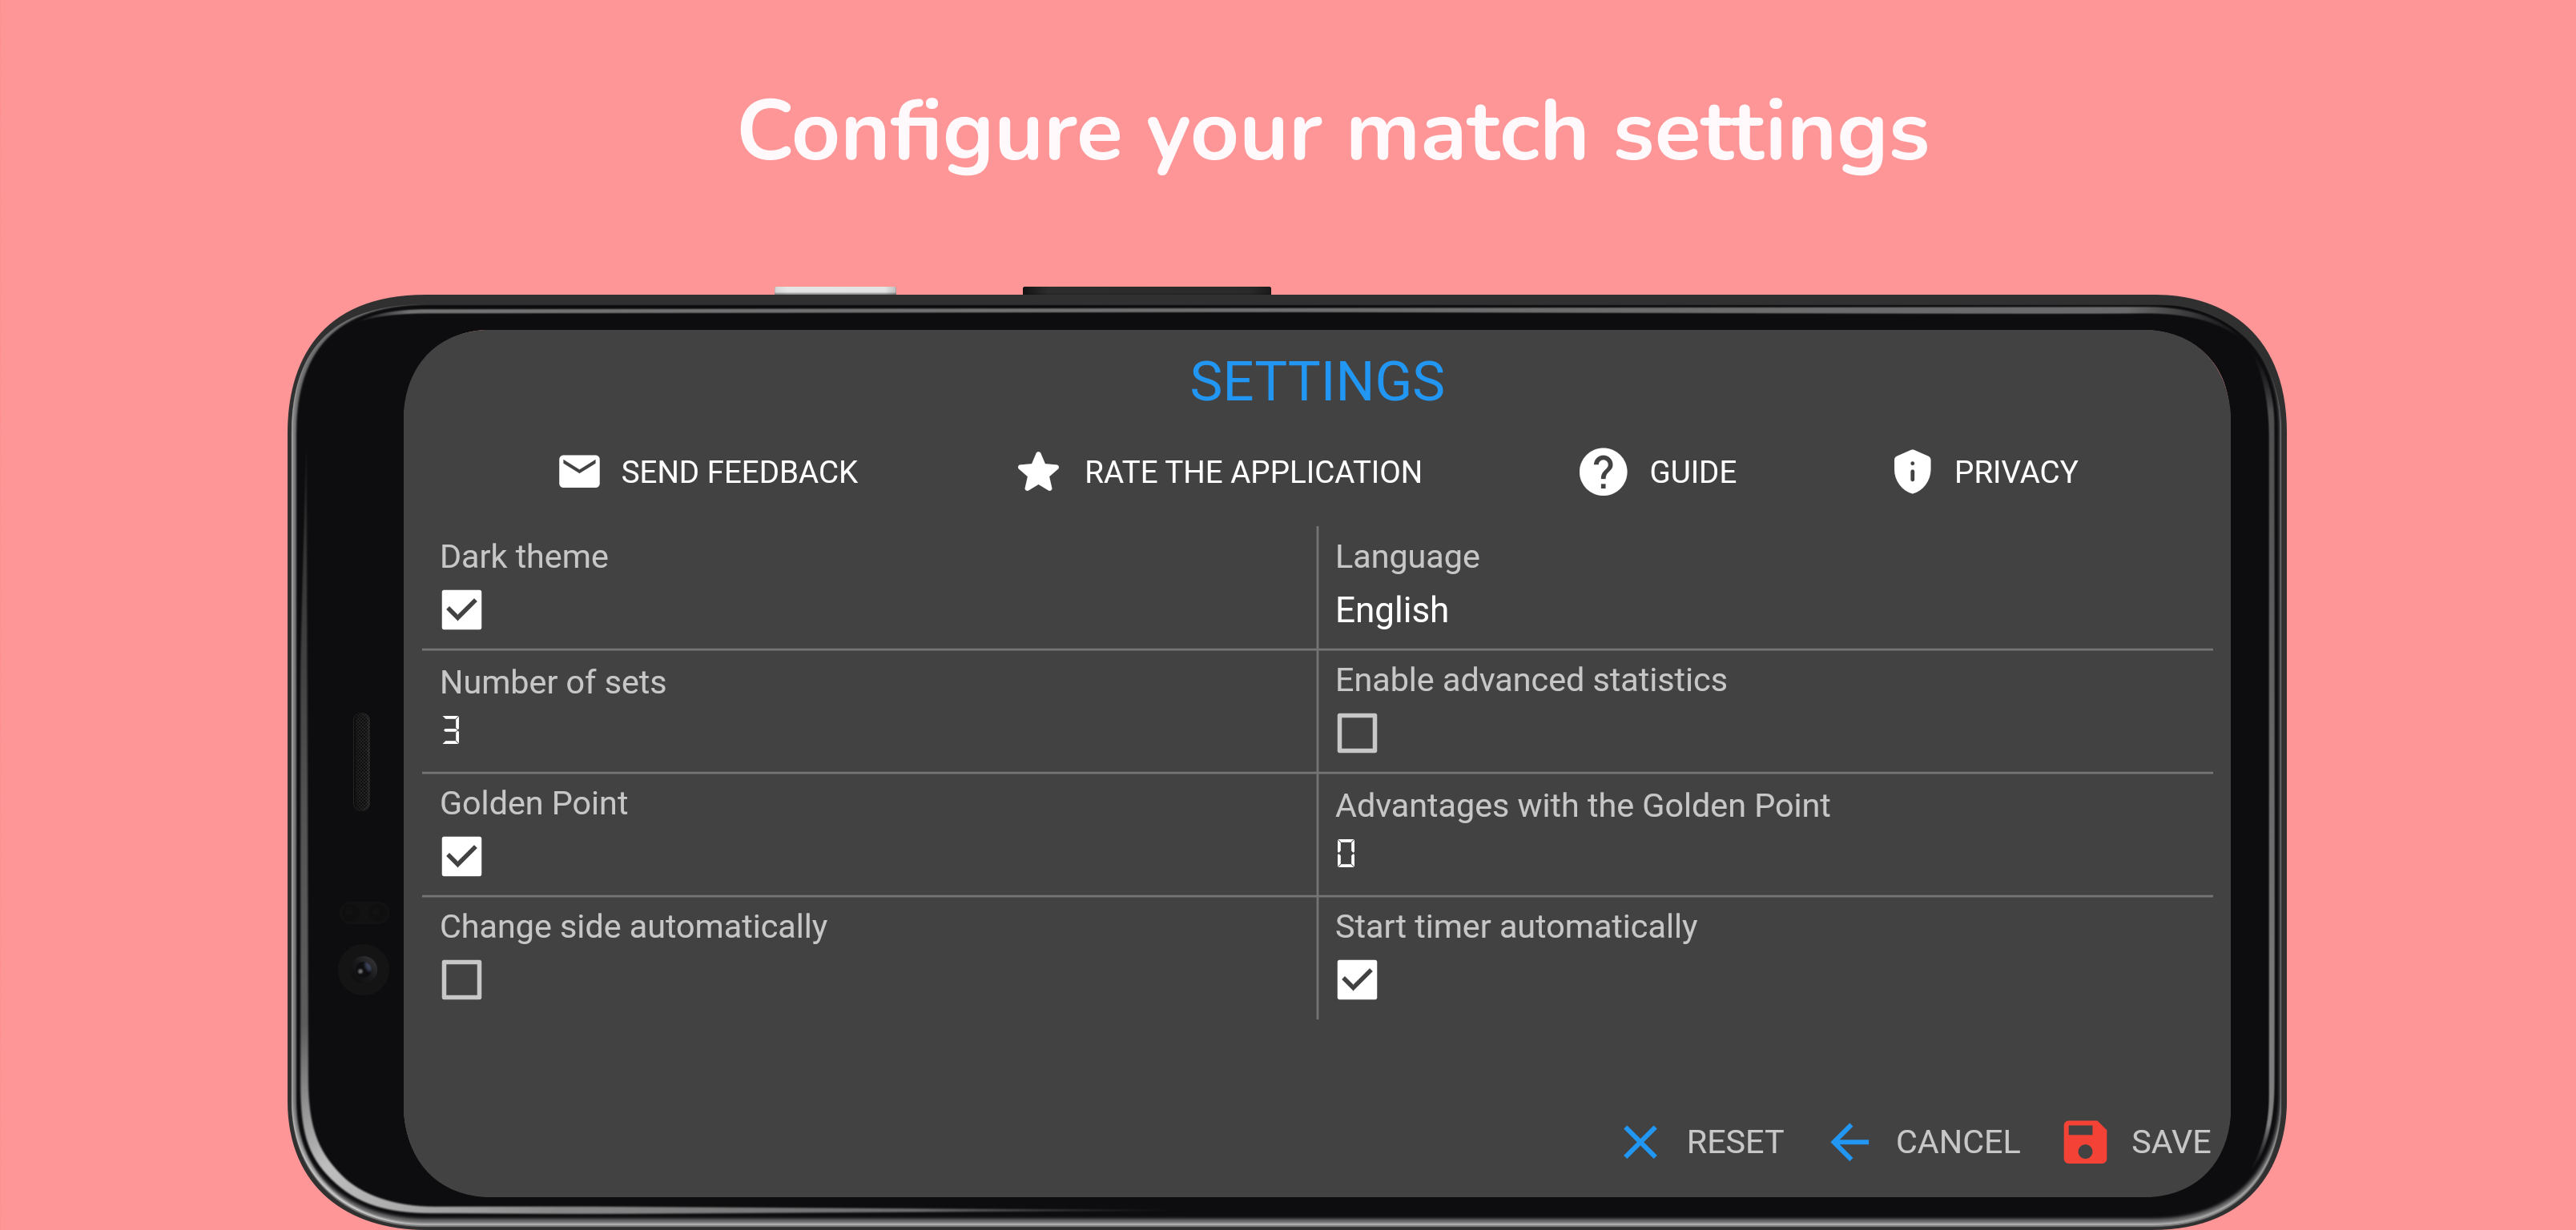Open the PRIVACY text link

pos(2015,472)
